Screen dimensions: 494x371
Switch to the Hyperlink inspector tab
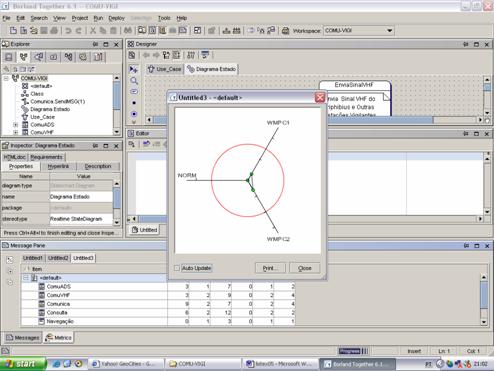coord(58,166)
